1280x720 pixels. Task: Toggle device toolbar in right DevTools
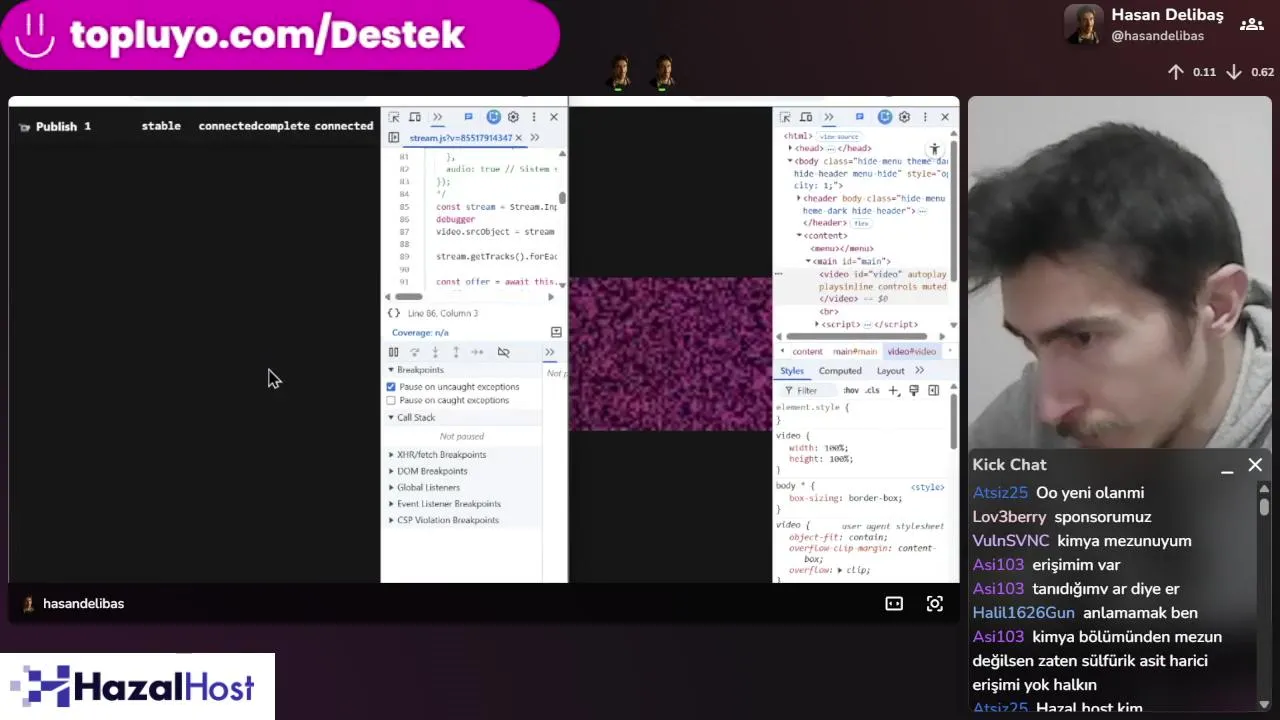coord(806,117)
